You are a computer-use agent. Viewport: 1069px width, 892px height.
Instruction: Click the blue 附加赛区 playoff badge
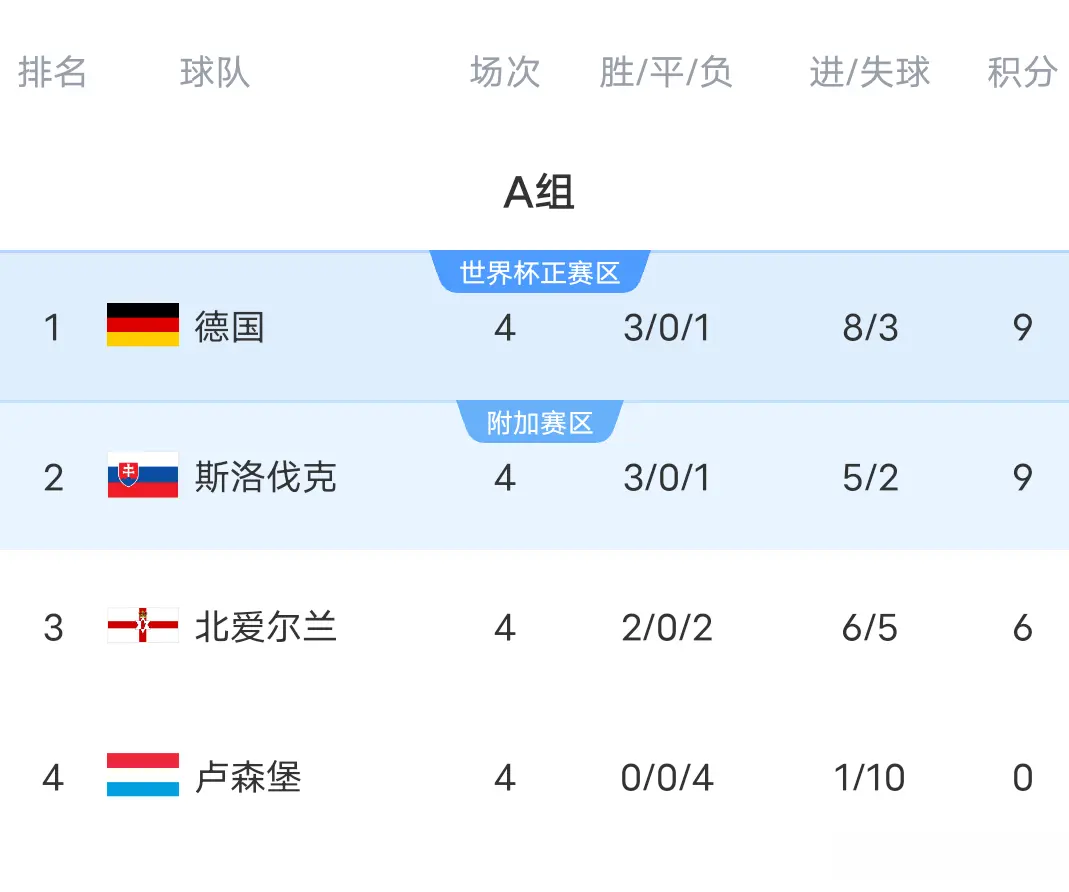541,422
